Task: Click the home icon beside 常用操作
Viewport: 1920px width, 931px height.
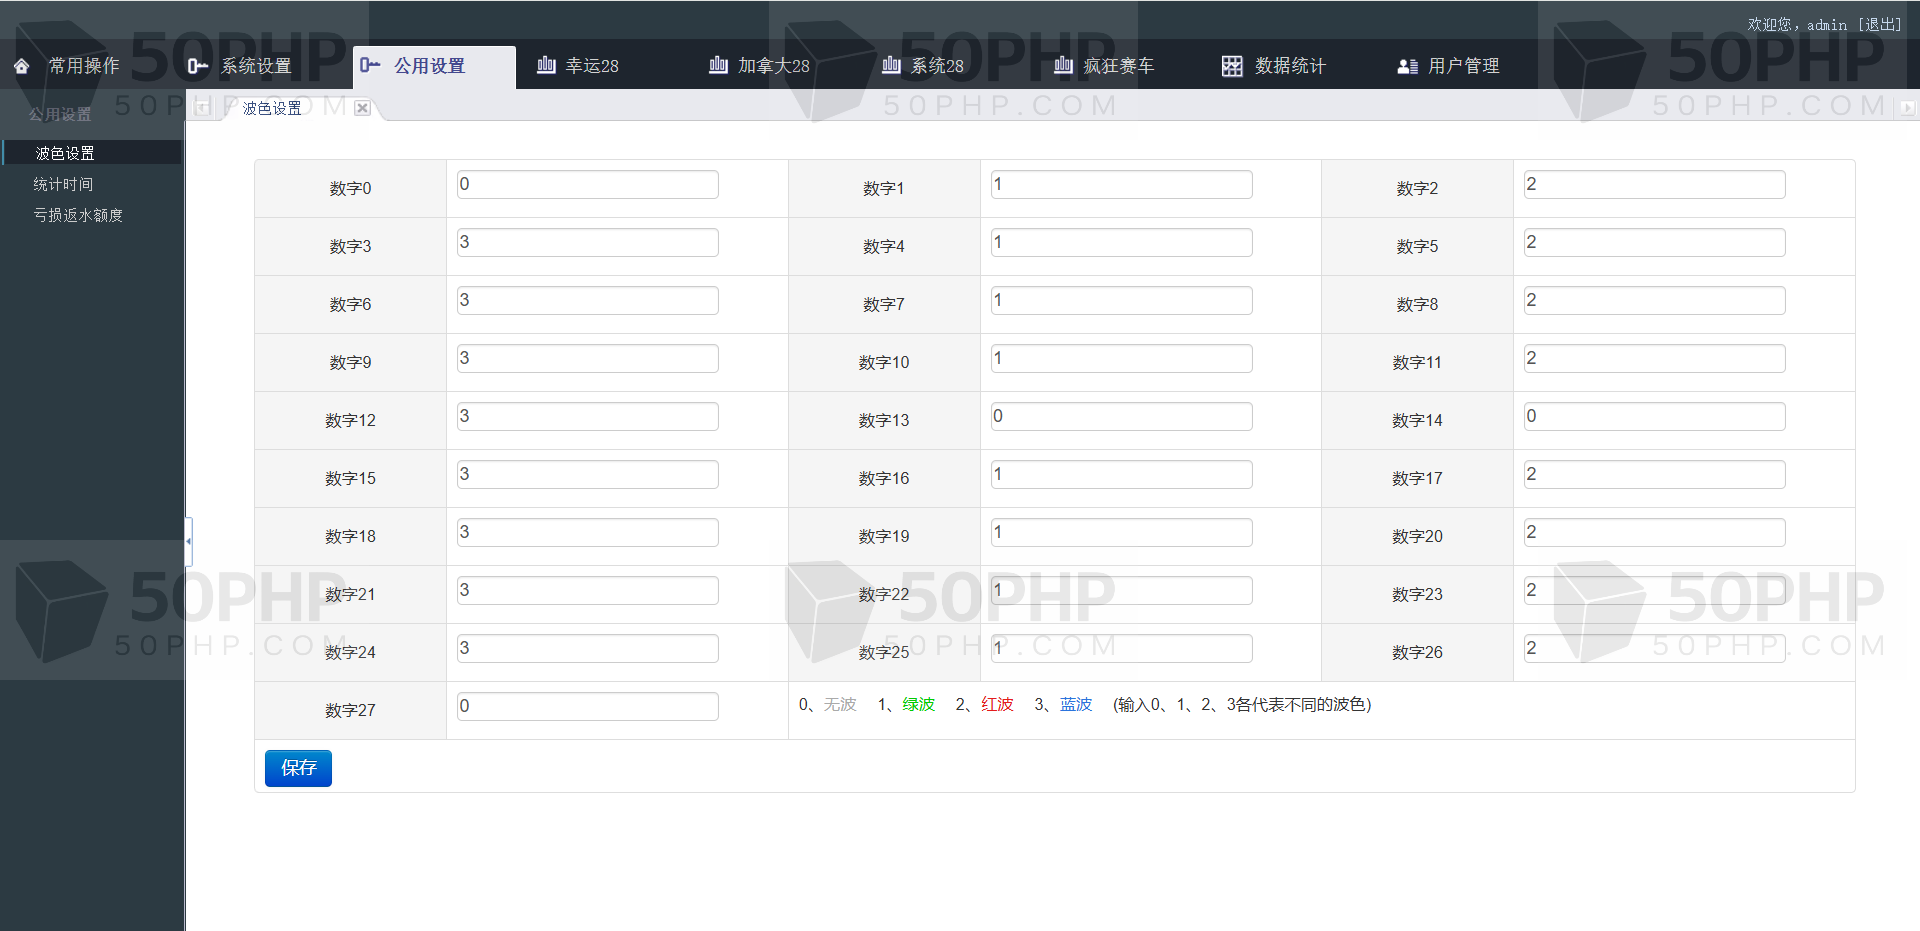Action: click(22, 66)
